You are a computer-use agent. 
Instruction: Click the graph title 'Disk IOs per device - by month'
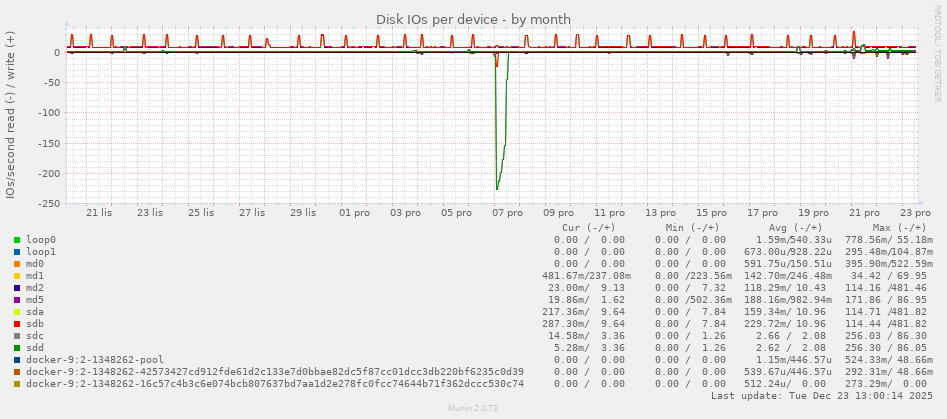(x=473, y=19)
